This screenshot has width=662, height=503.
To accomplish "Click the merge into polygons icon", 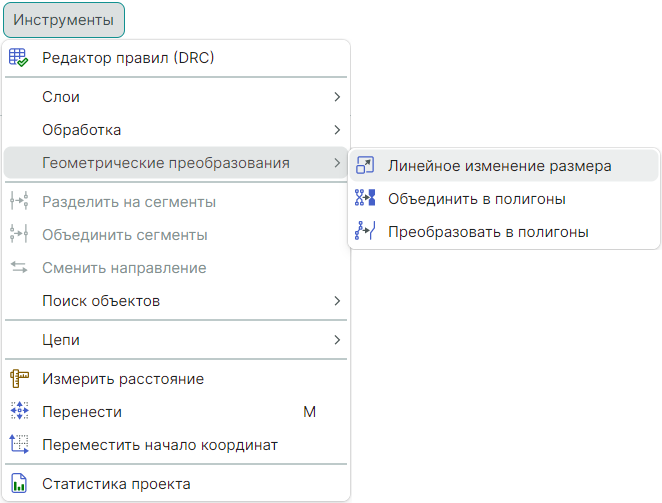I will (365, 199).
